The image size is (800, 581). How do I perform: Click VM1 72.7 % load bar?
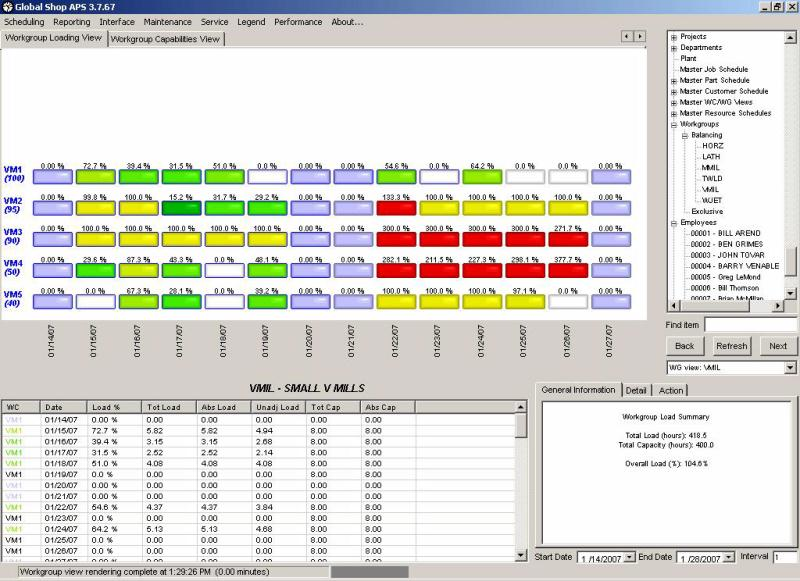pos(95,177)
